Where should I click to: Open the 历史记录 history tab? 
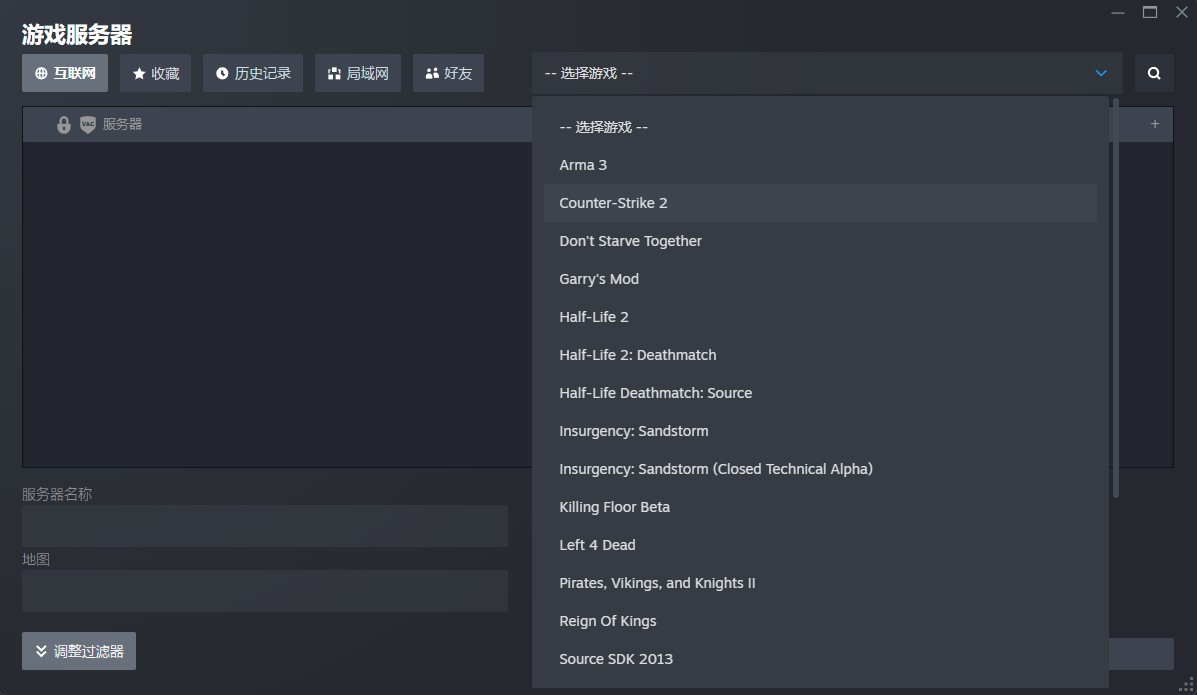[x=253, y=73]
